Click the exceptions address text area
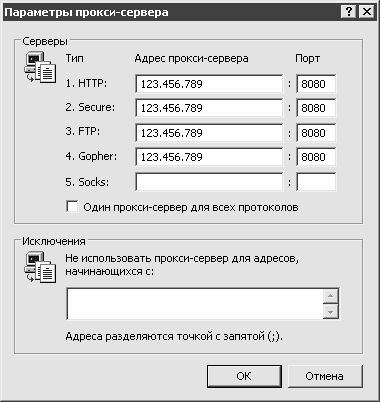 195,304
